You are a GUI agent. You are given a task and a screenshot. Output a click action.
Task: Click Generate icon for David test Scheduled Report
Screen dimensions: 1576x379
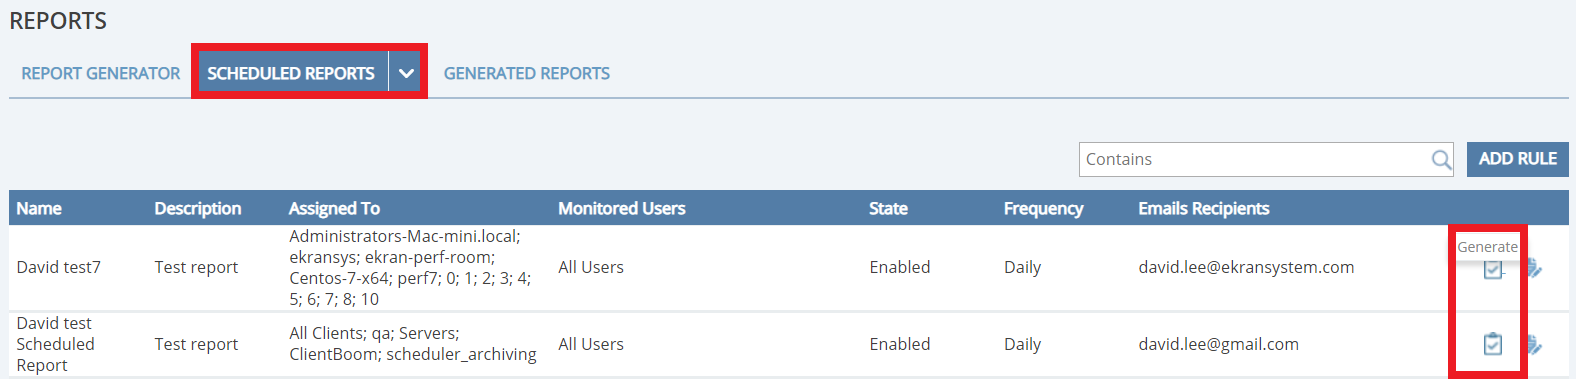[1492, 344]
